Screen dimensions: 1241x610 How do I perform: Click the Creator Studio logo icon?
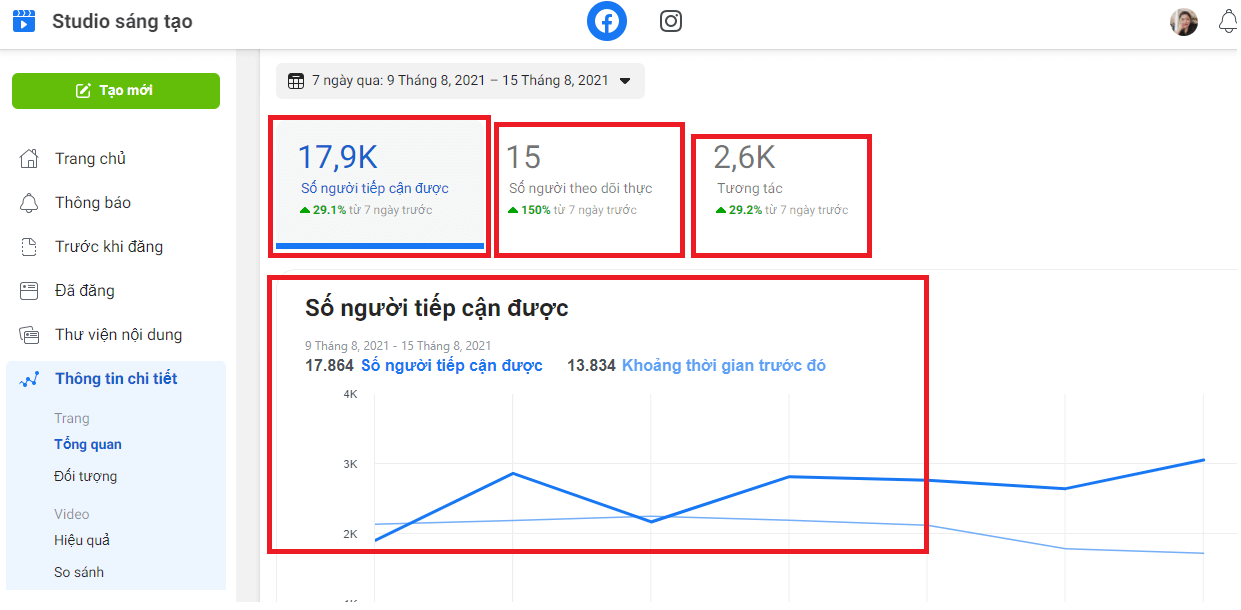pyautogui.click(x=24, y=21)
